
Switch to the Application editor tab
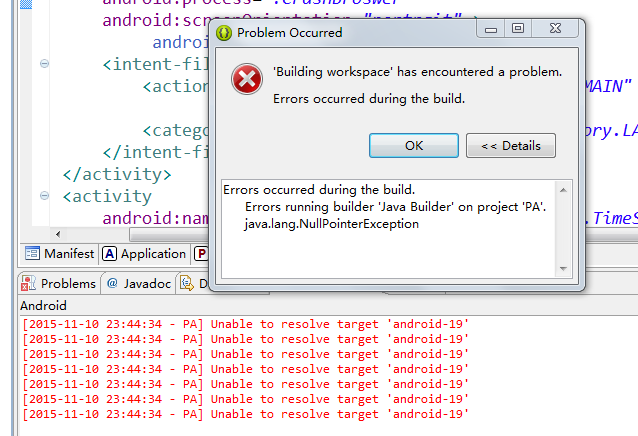coord(144,254)
